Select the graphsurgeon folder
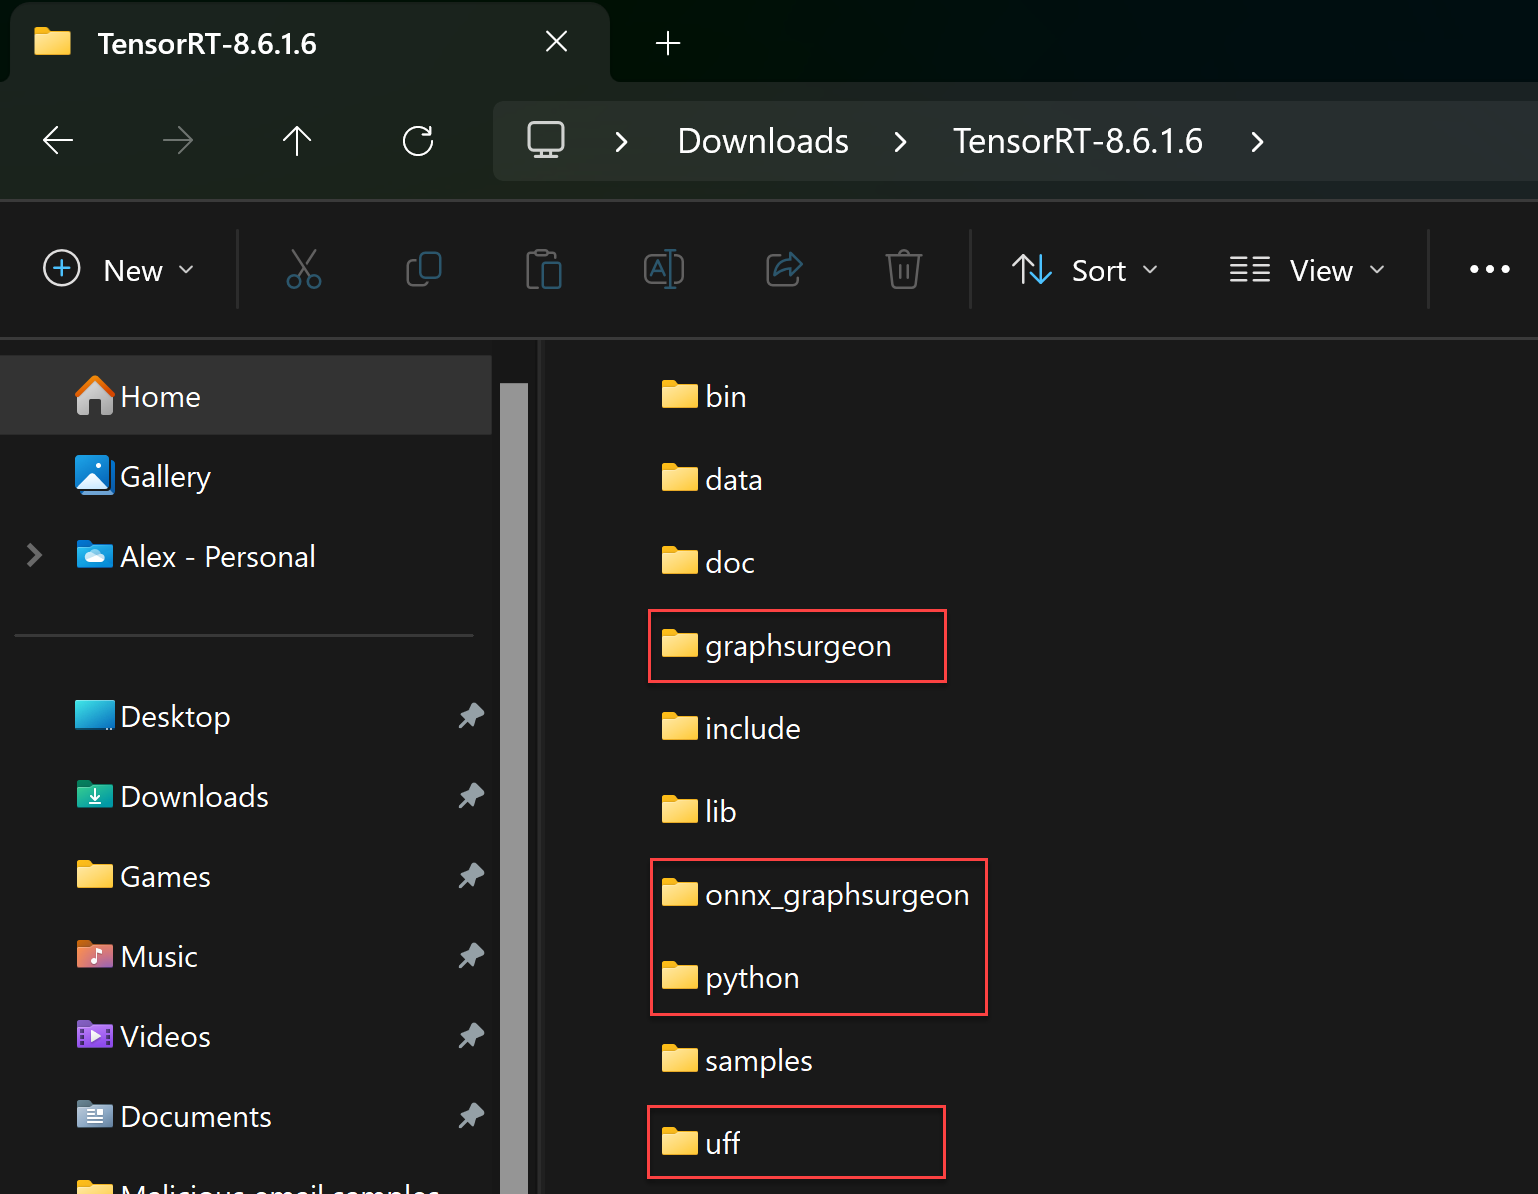 coord(776,645)
